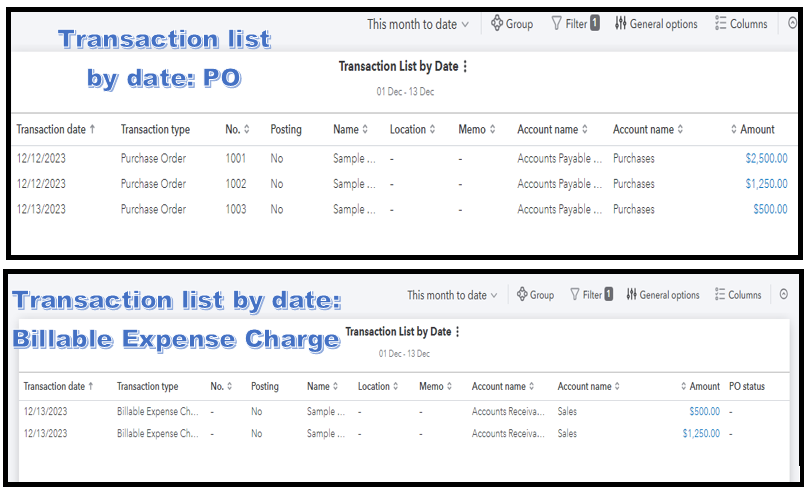Click the $1,250.00 billable expense charge amount
Viewport: 810px width, 492px height.
pos(700,434)
